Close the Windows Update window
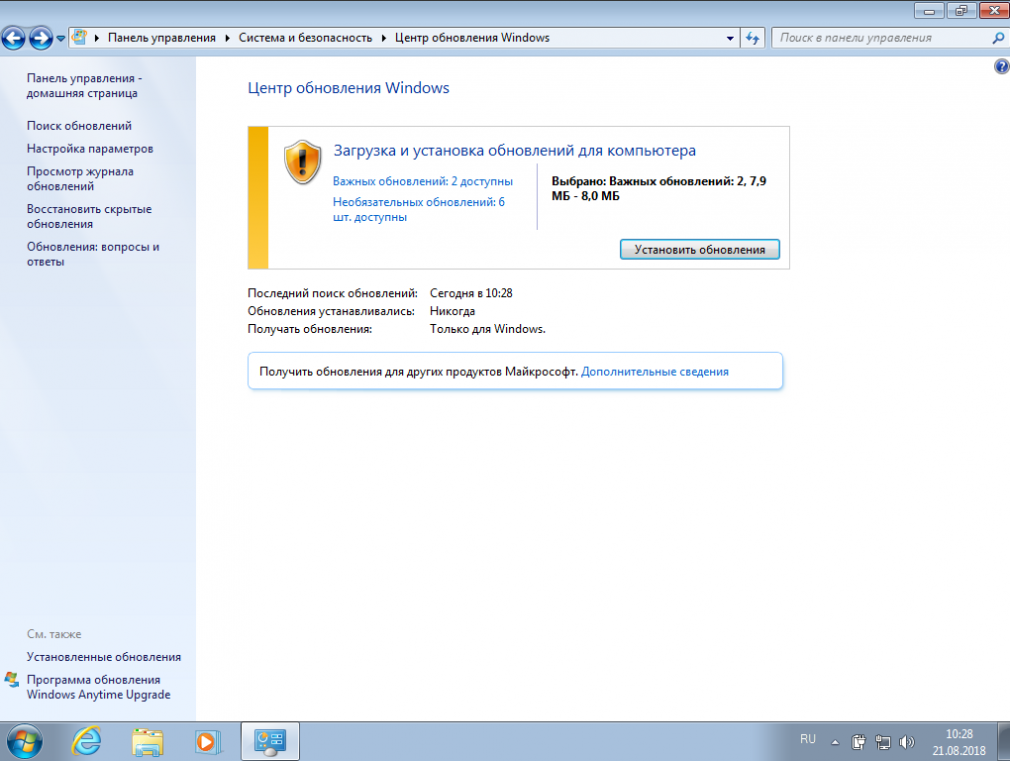 pyautogui.click(x=994, y=10)
